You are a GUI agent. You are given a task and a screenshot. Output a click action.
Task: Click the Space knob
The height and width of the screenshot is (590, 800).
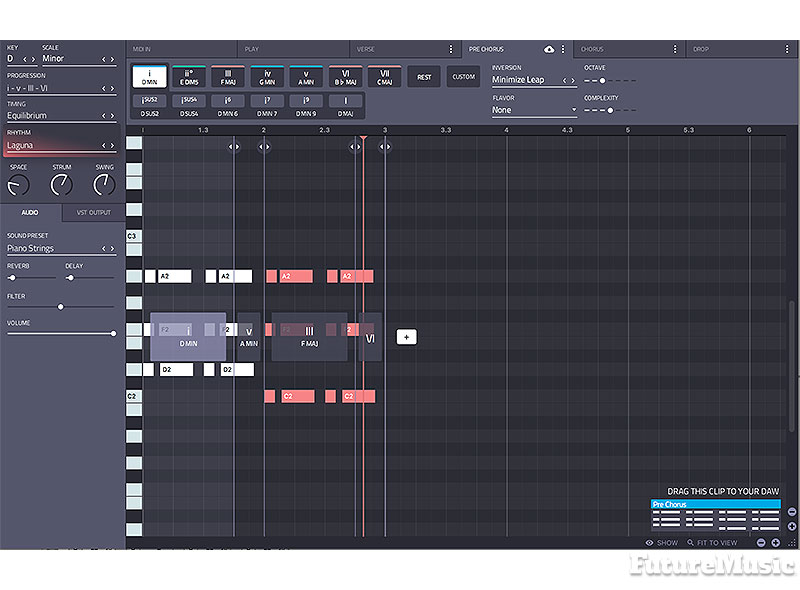coord(18,185)
